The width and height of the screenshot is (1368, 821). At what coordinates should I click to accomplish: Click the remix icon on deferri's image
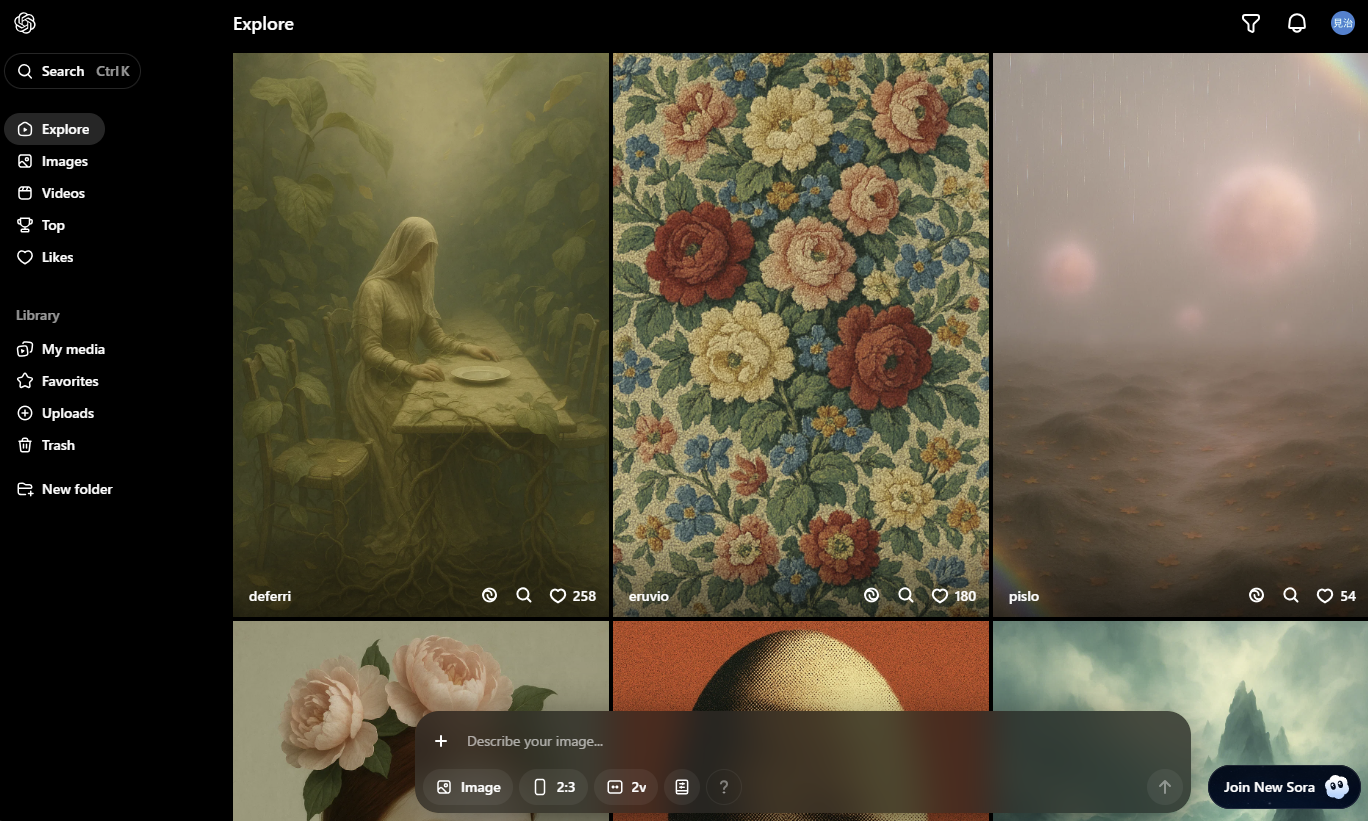click(489, 596)
